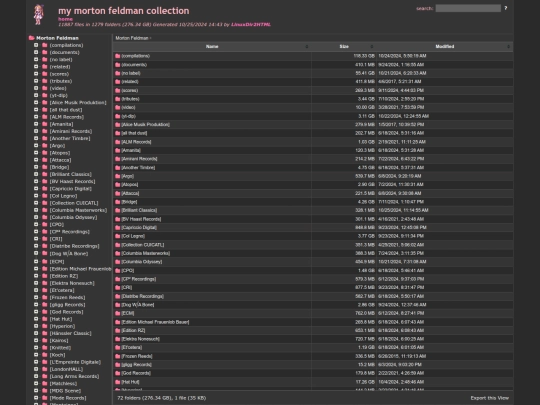Select (yt-dlp) in the tree
Viewport: 540px width, 405px height.
click(59, 95)
